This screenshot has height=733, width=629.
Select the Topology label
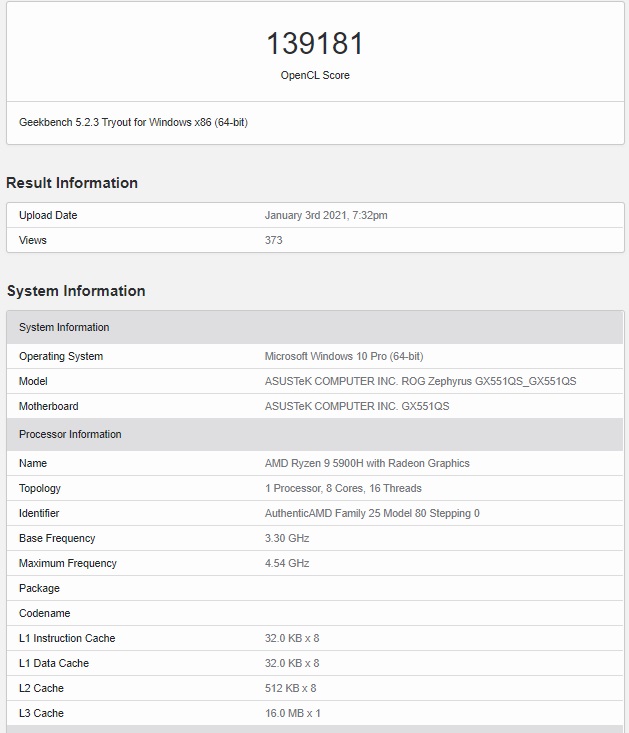40,489
